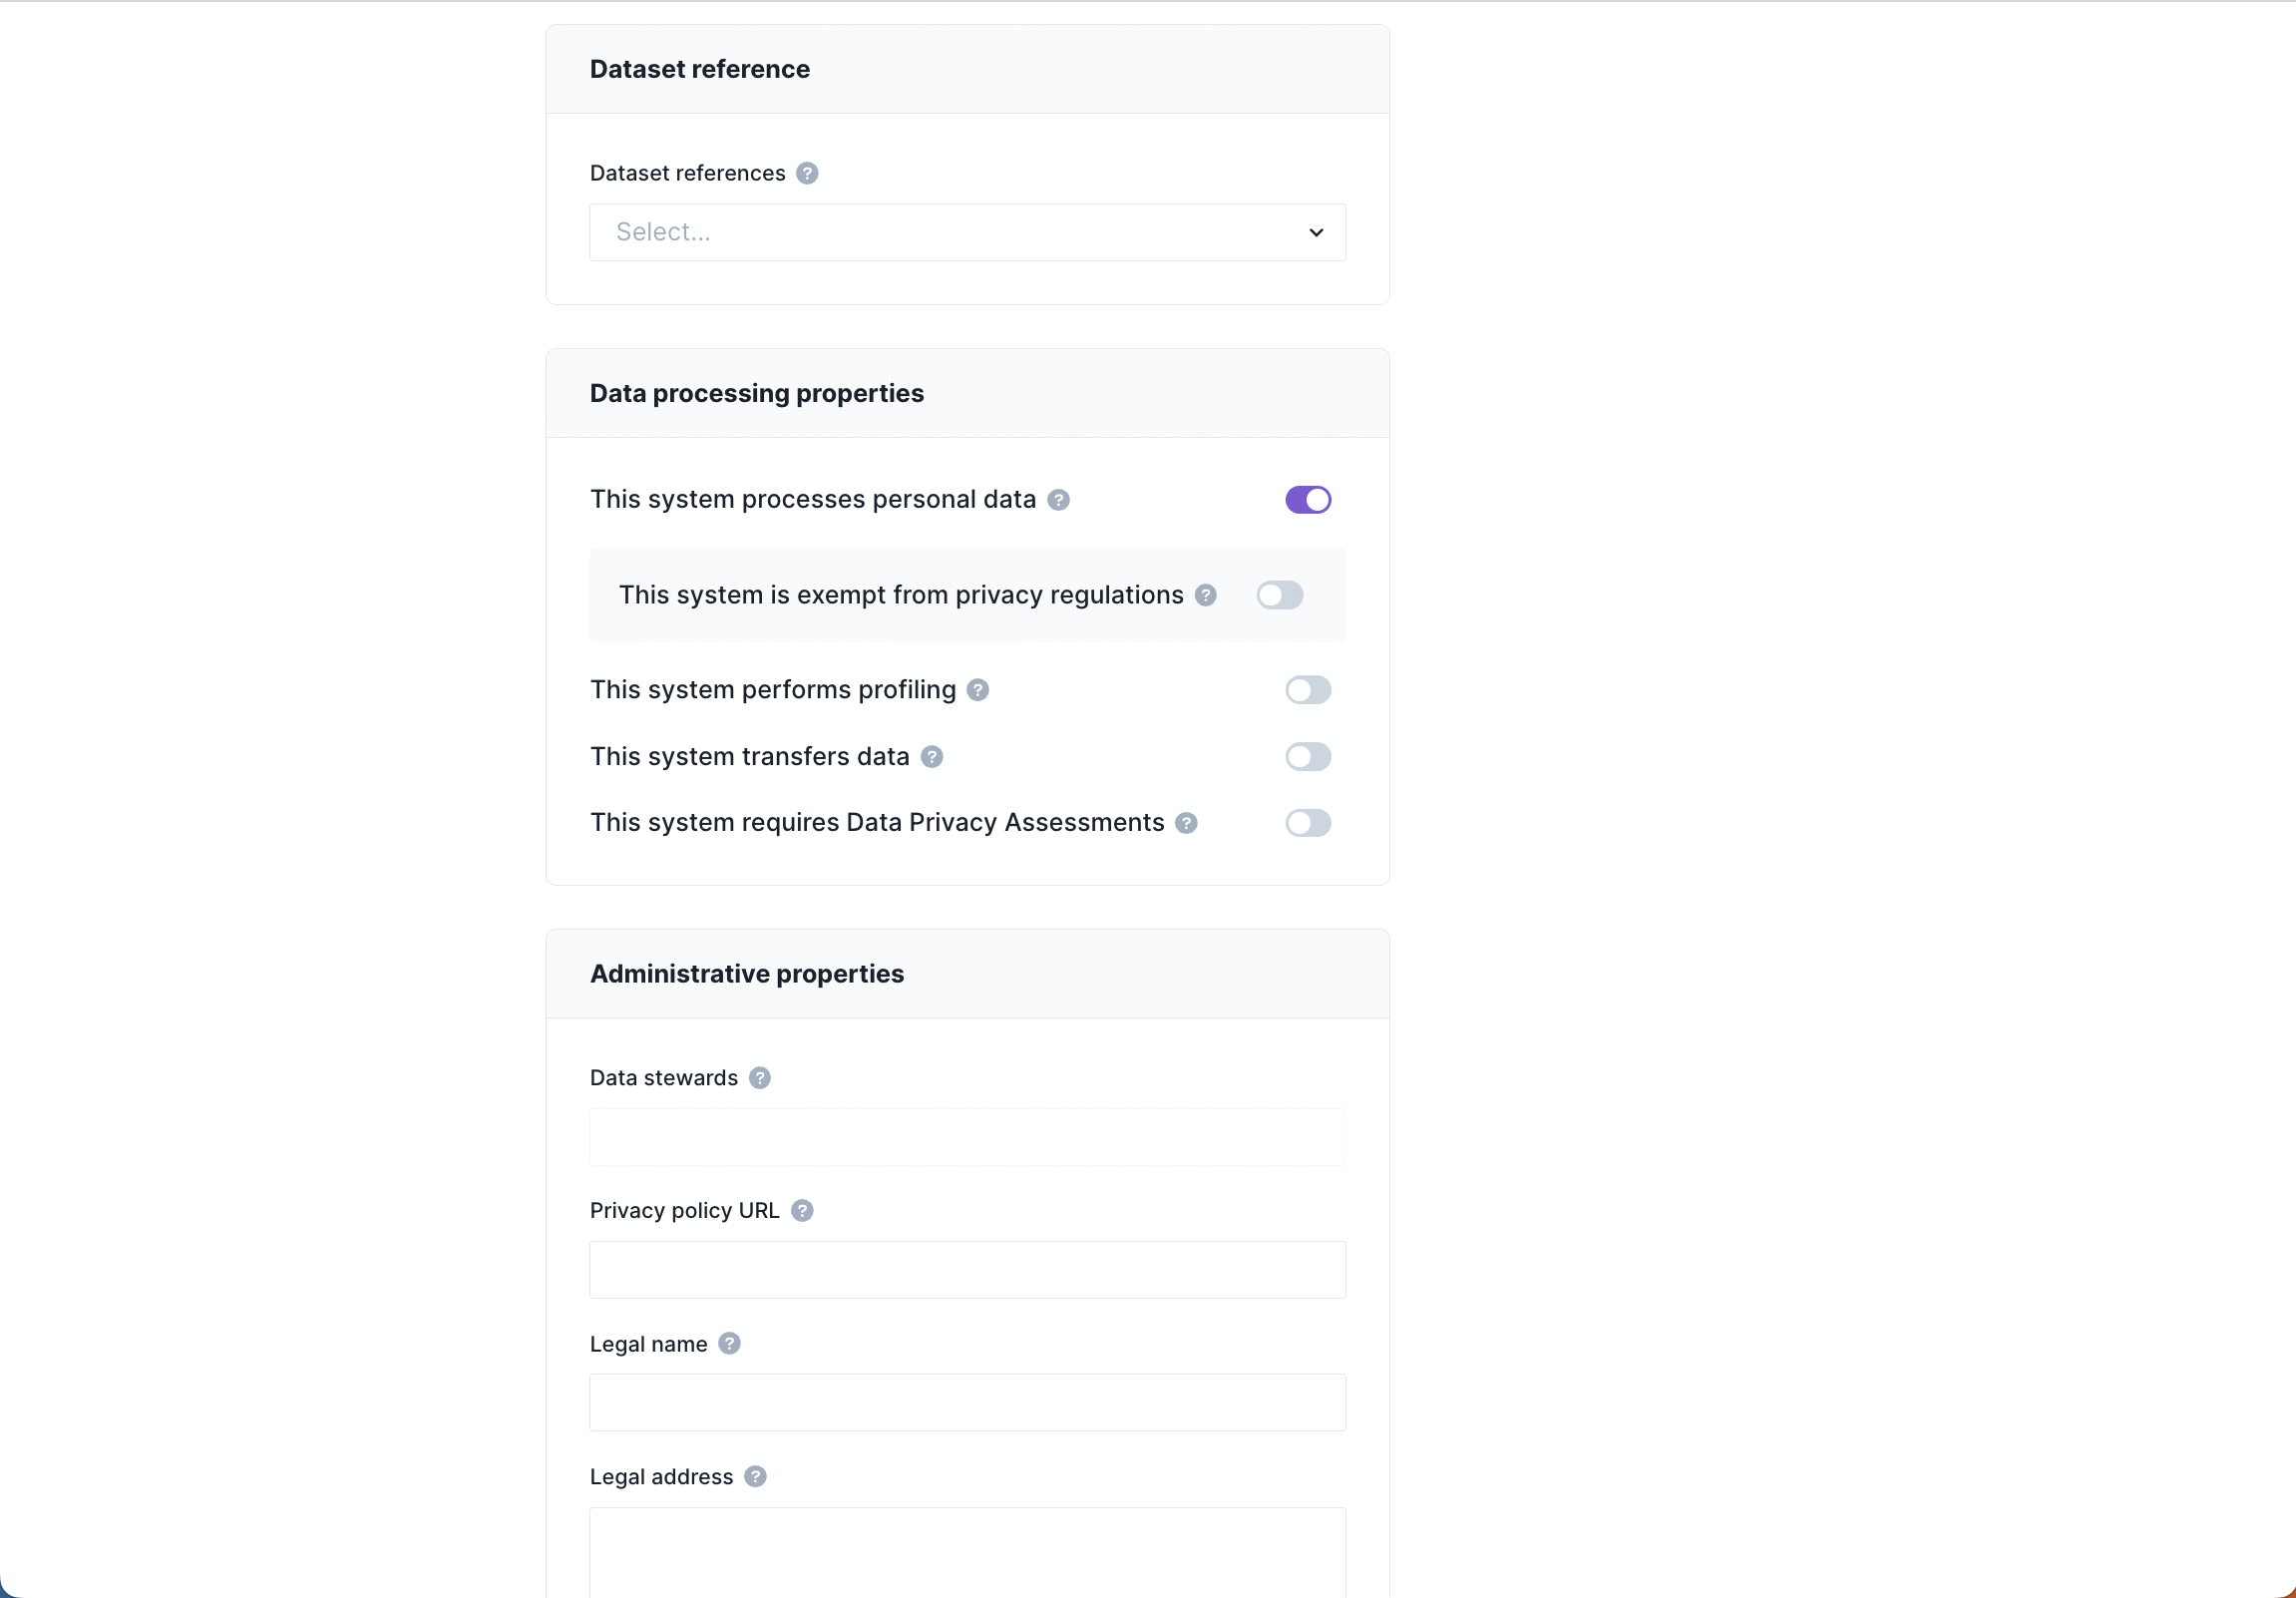
Task: Click into the Privacy policy URL field
Action: point(967,1270)
